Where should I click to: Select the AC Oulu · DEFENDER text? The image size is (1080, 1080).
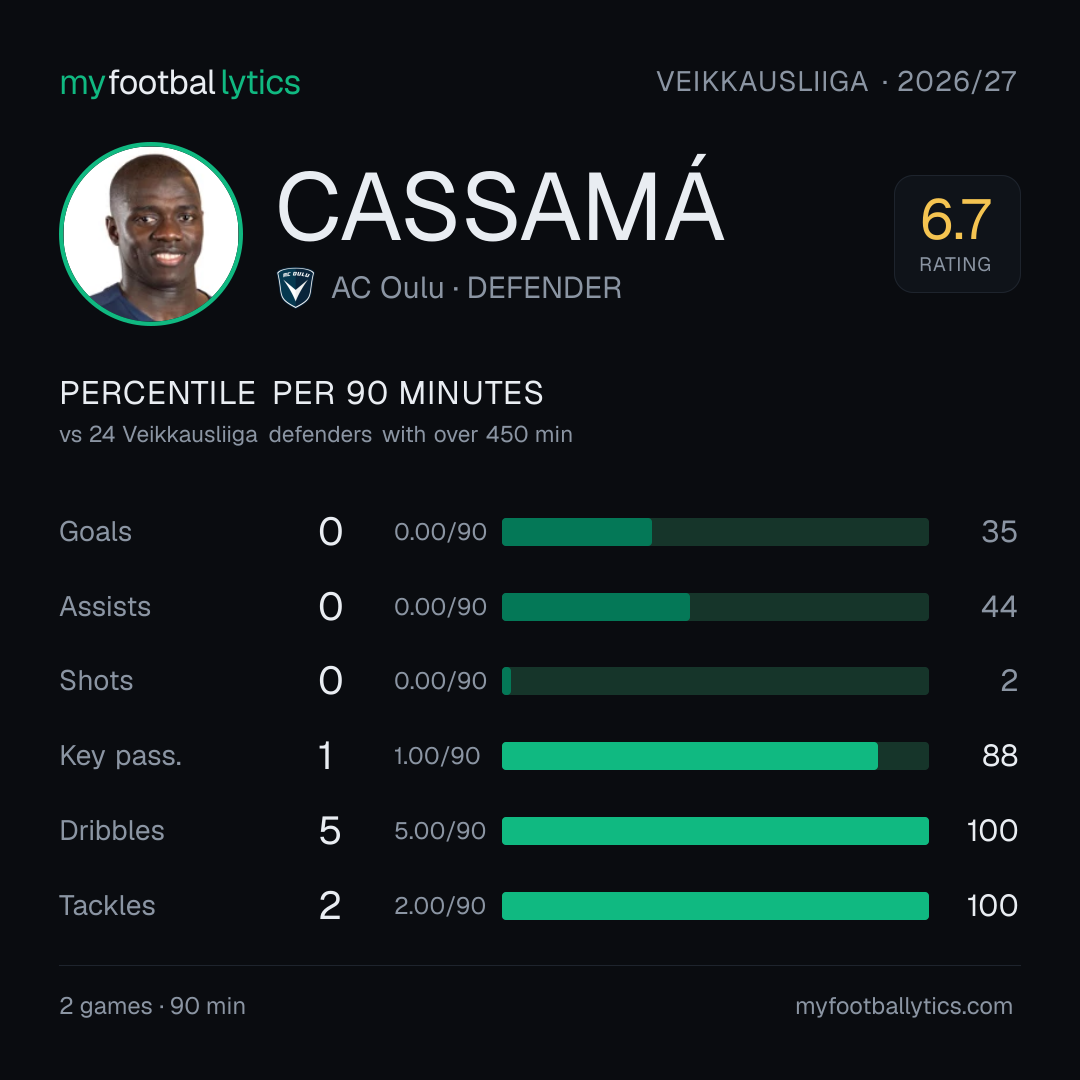477,288
